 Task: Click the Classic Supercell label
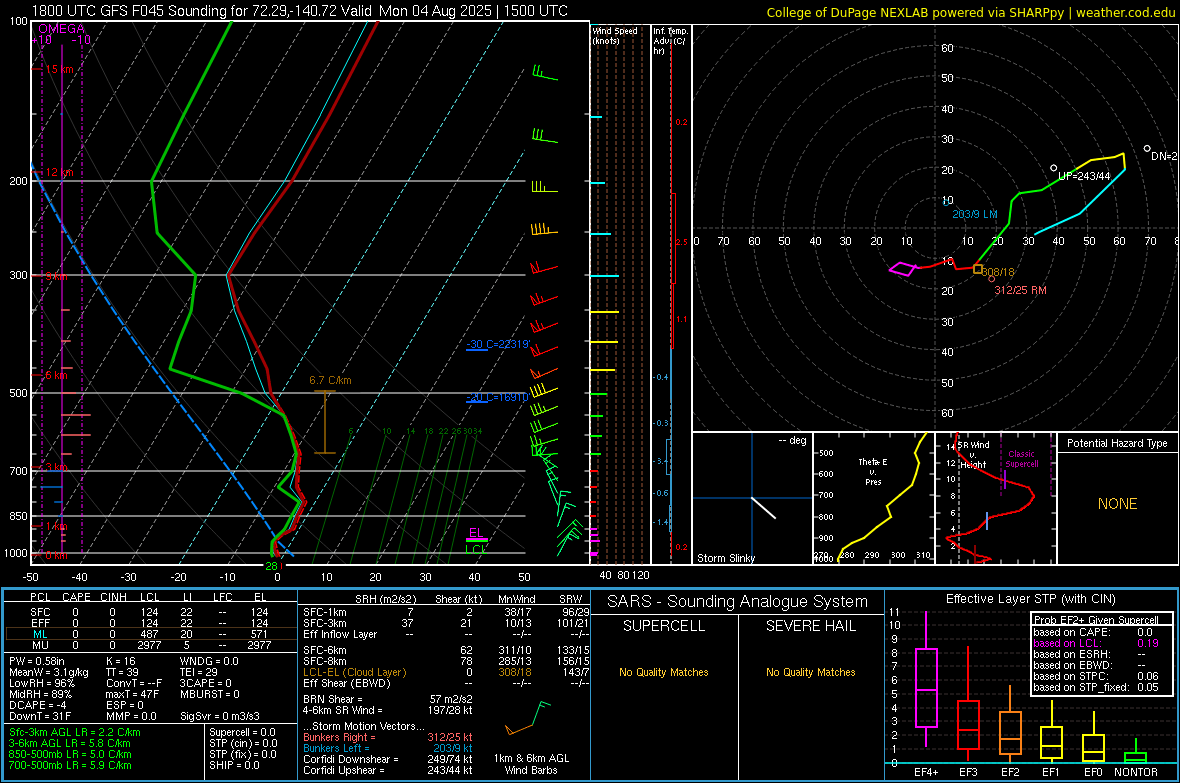coord(1021,459)
